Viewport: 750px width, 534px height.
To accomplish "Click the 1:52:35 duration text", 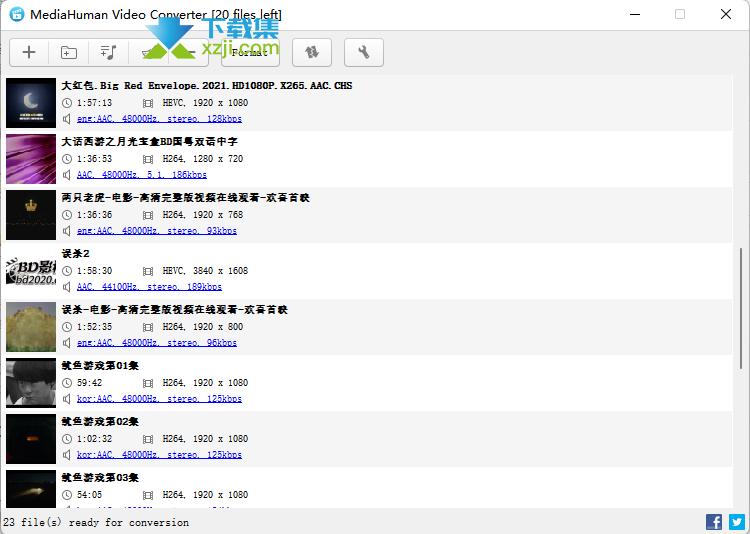I will pos(95,327).
